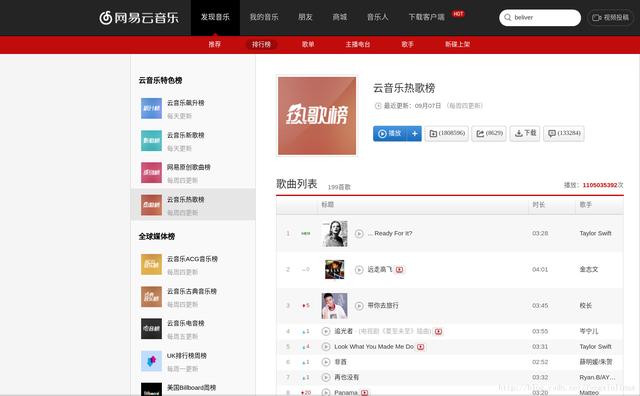Click the 云音乐特色榜 sidebar heading
Viewport: 640px width, 396px height.
(160, 80)
